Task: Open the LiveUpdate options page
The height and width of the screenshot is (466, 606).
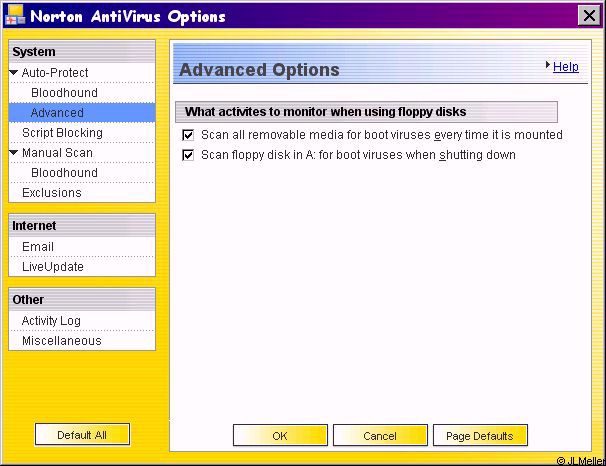Action: 53,267
